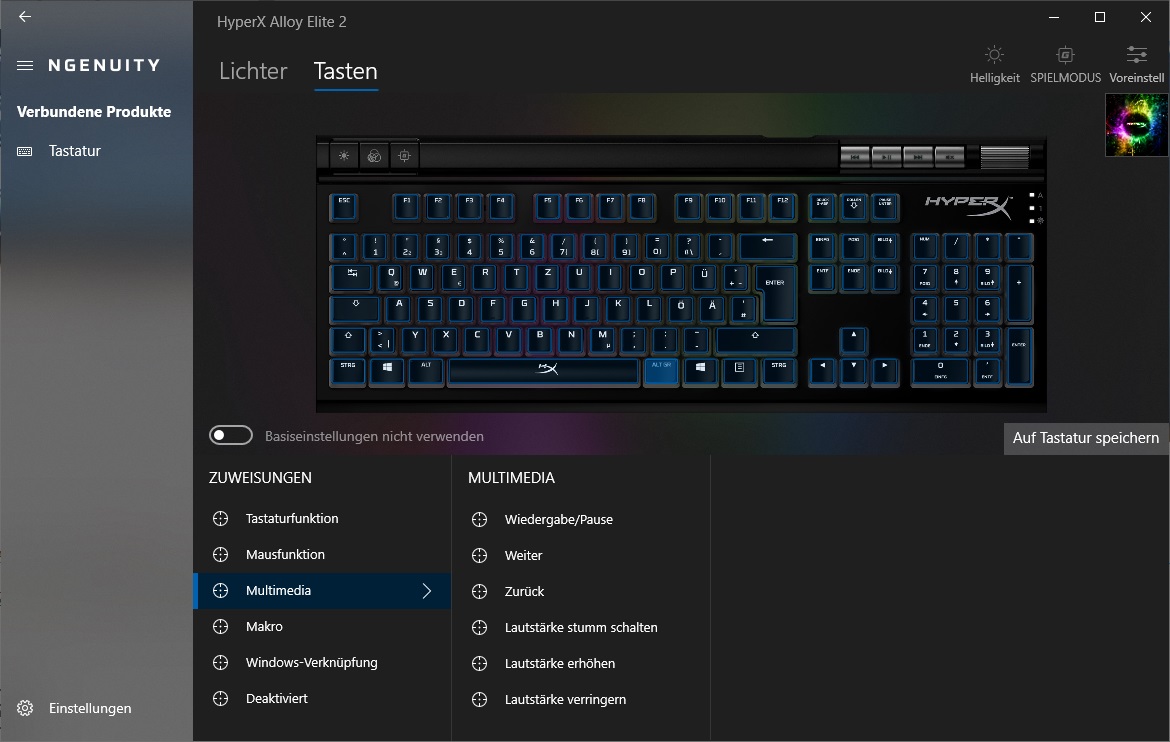Screen dimensions: 1170x742
Task: Select the numpad 0 key
Action: click(x=940, y=372)
